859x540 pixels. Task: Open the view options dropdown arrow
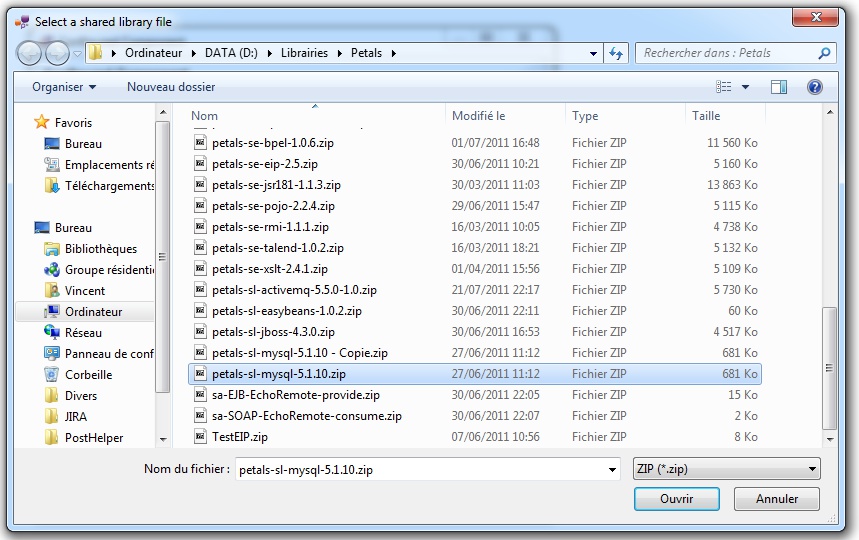pos(746,87)
